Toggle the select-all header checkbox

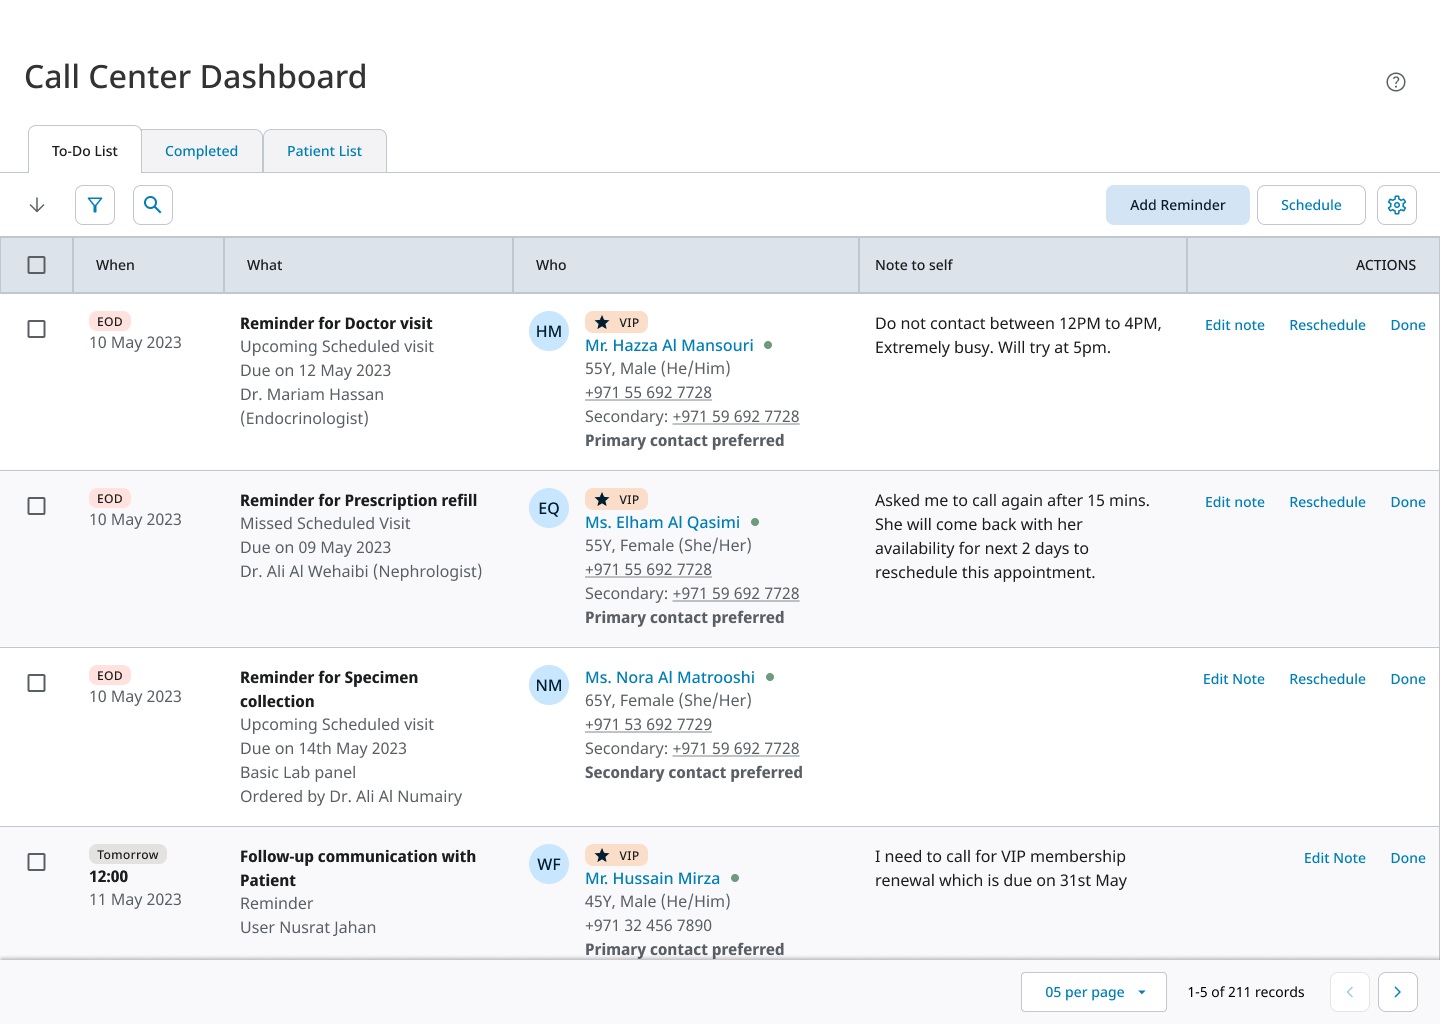(x=37, y=265)
